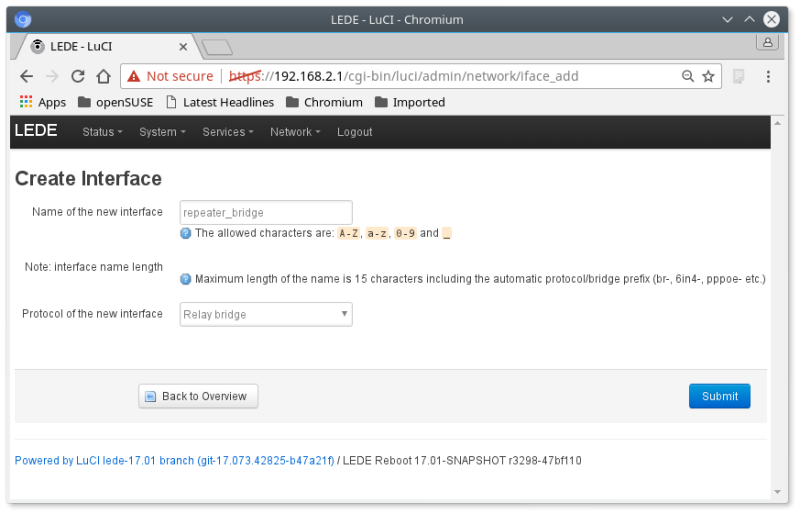Expand the Status menu
Image resolution: width=800 pixels, height=514 pixels.
[x=102, y=132]
